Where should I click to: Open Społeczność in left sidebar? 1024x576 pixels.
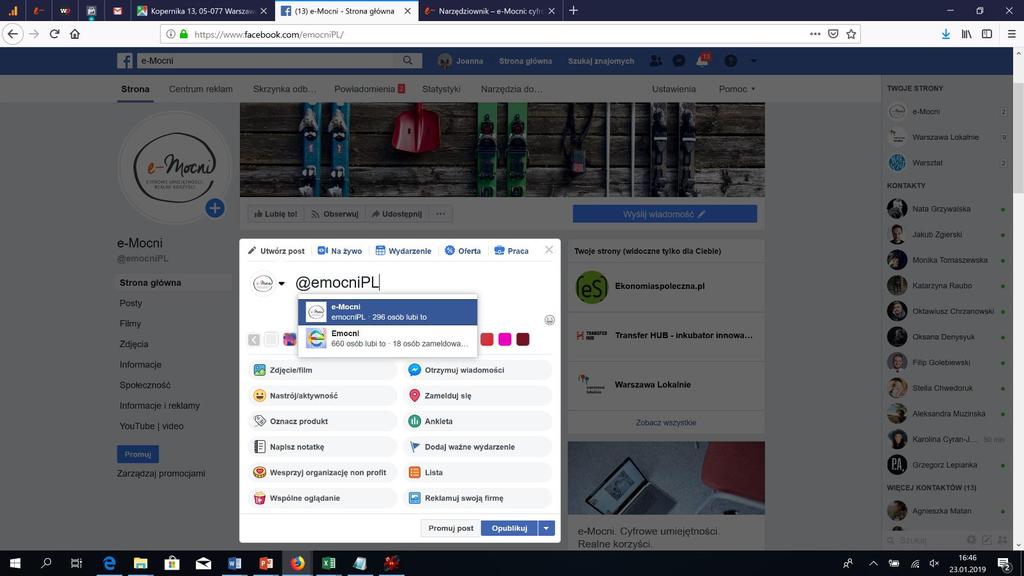(145, 385)
